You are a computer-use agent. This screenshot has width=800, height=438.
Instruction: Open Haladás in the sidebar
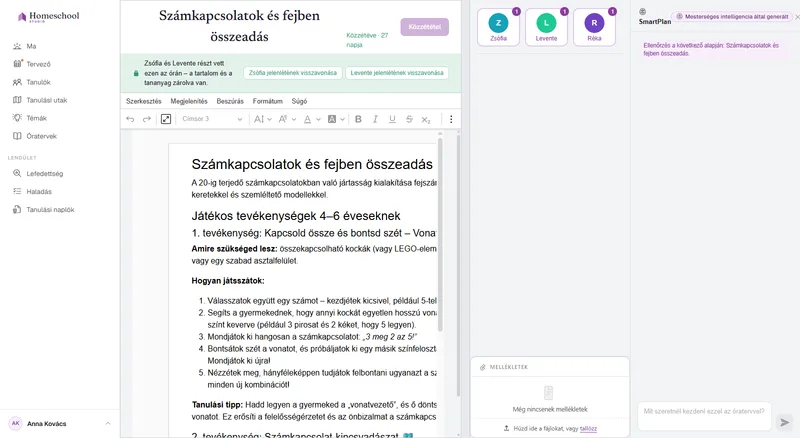pyautogui.click(x=39, y=191)
